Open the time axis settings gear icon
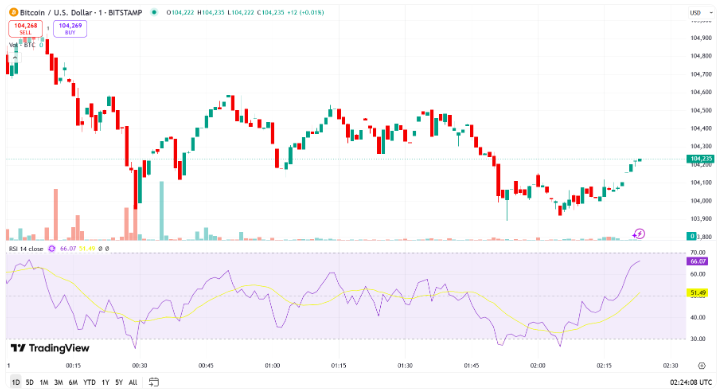722x390 pixels. (x=702, y=366)
